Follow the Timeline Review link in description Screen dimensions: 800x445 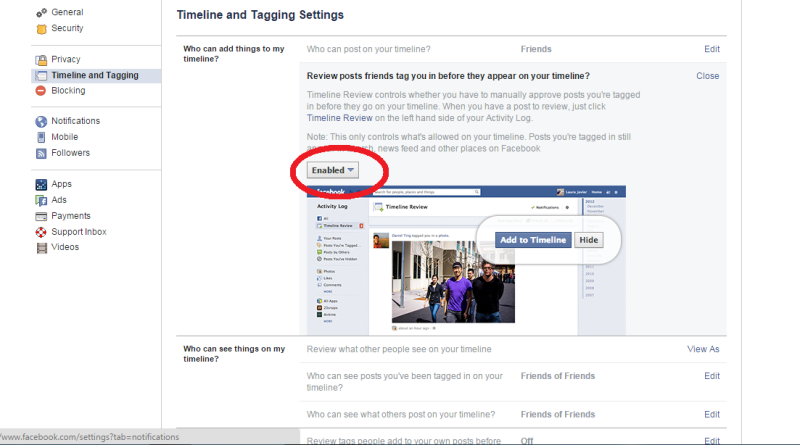[x=339, y=118]
